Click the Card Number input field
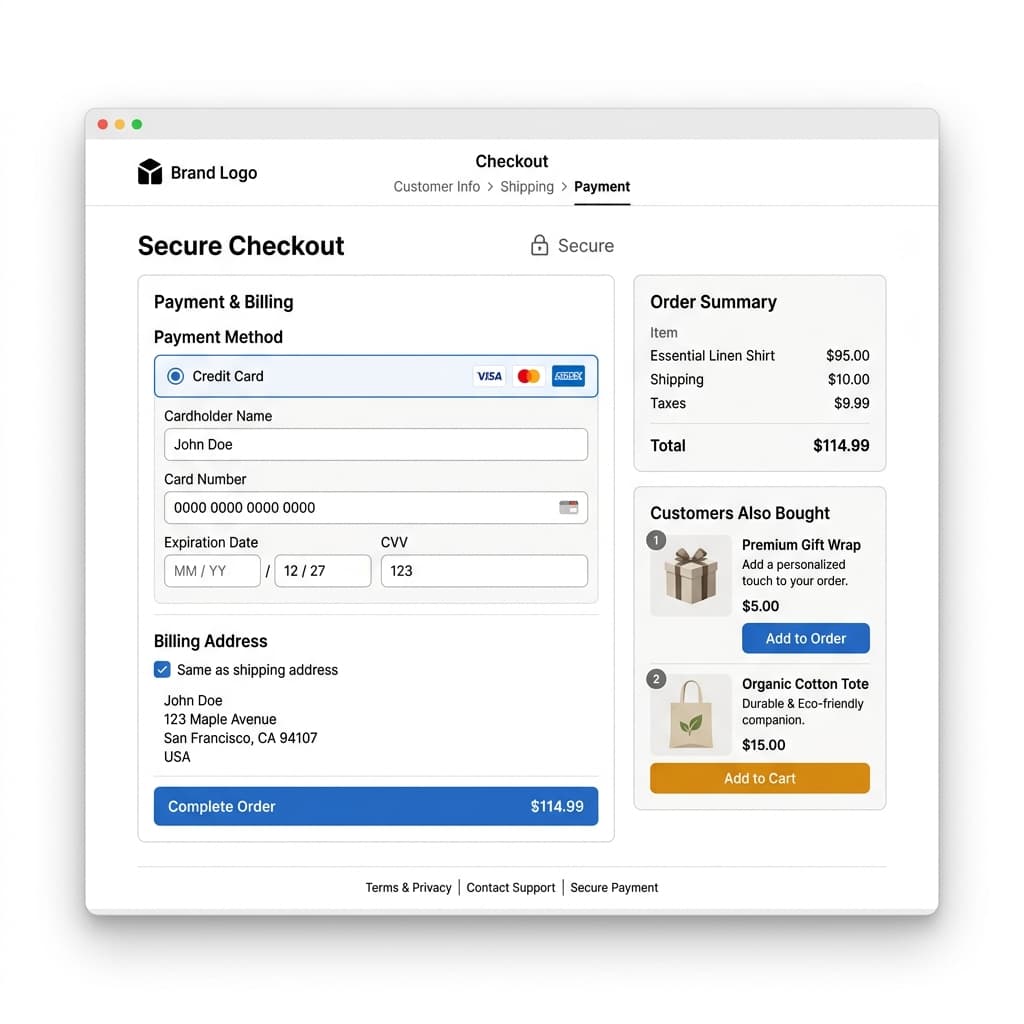Screen dimensions: 1024x1024 [376, 507]
